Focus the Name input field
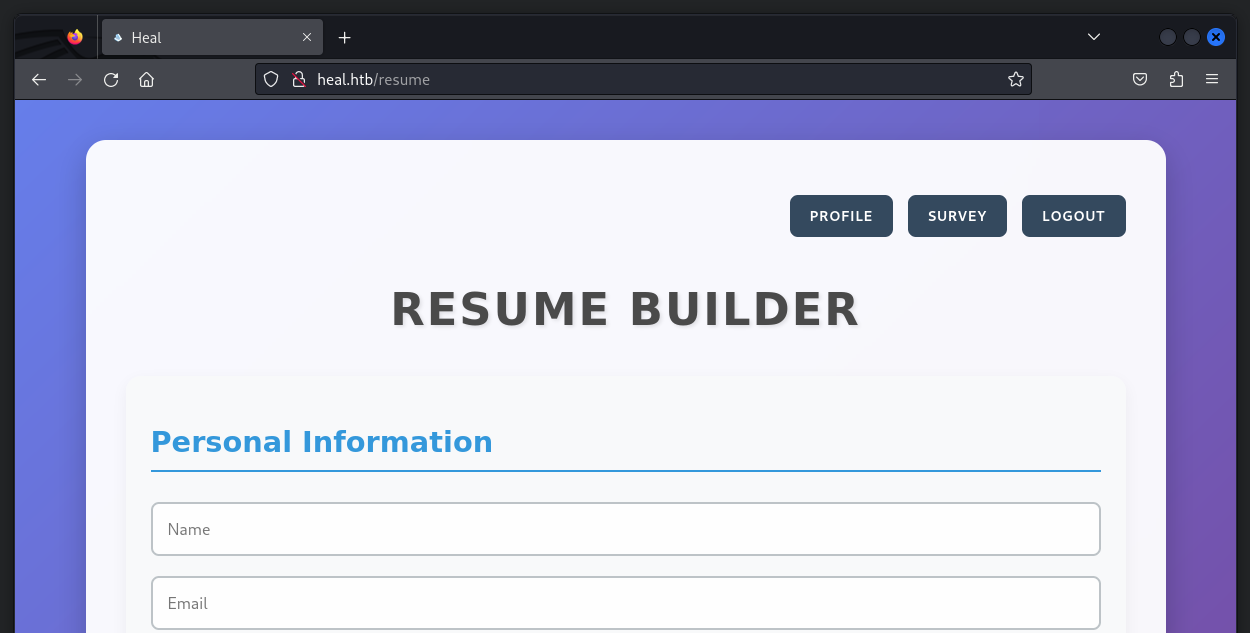The image size is (1250, 633). [625, 529]
